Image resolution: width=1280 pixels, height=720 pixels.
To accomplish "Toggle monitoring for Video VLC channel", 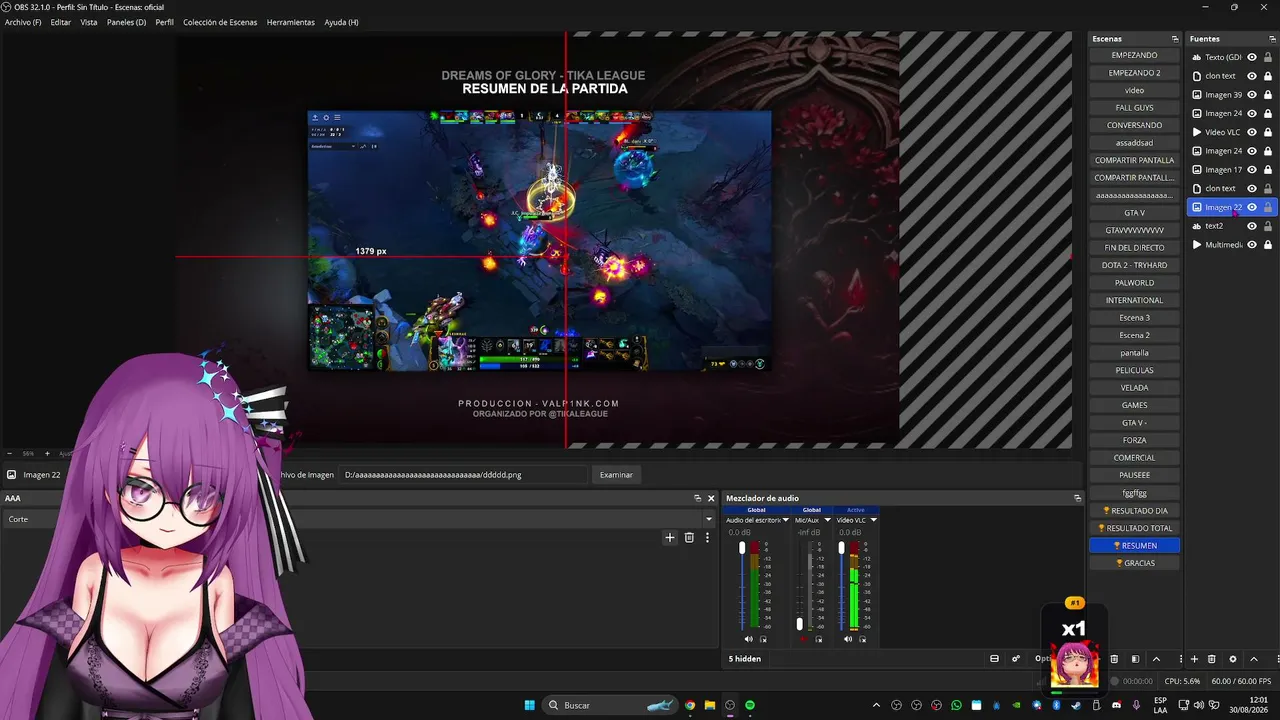I will (862, 639).
